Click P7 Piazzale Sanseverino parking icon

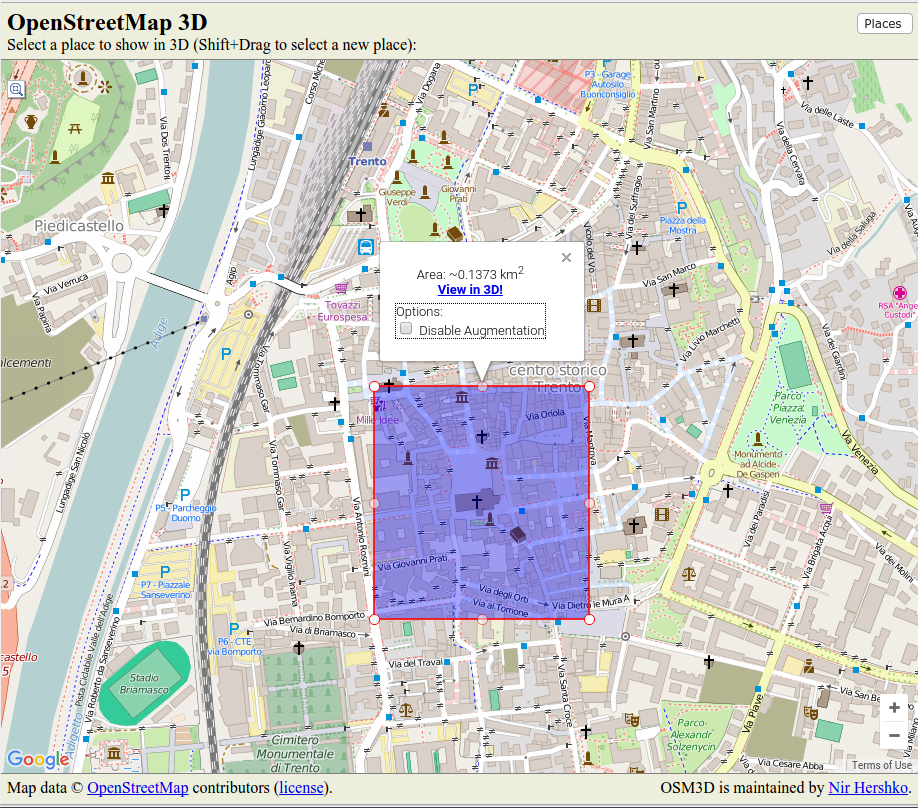165,572
